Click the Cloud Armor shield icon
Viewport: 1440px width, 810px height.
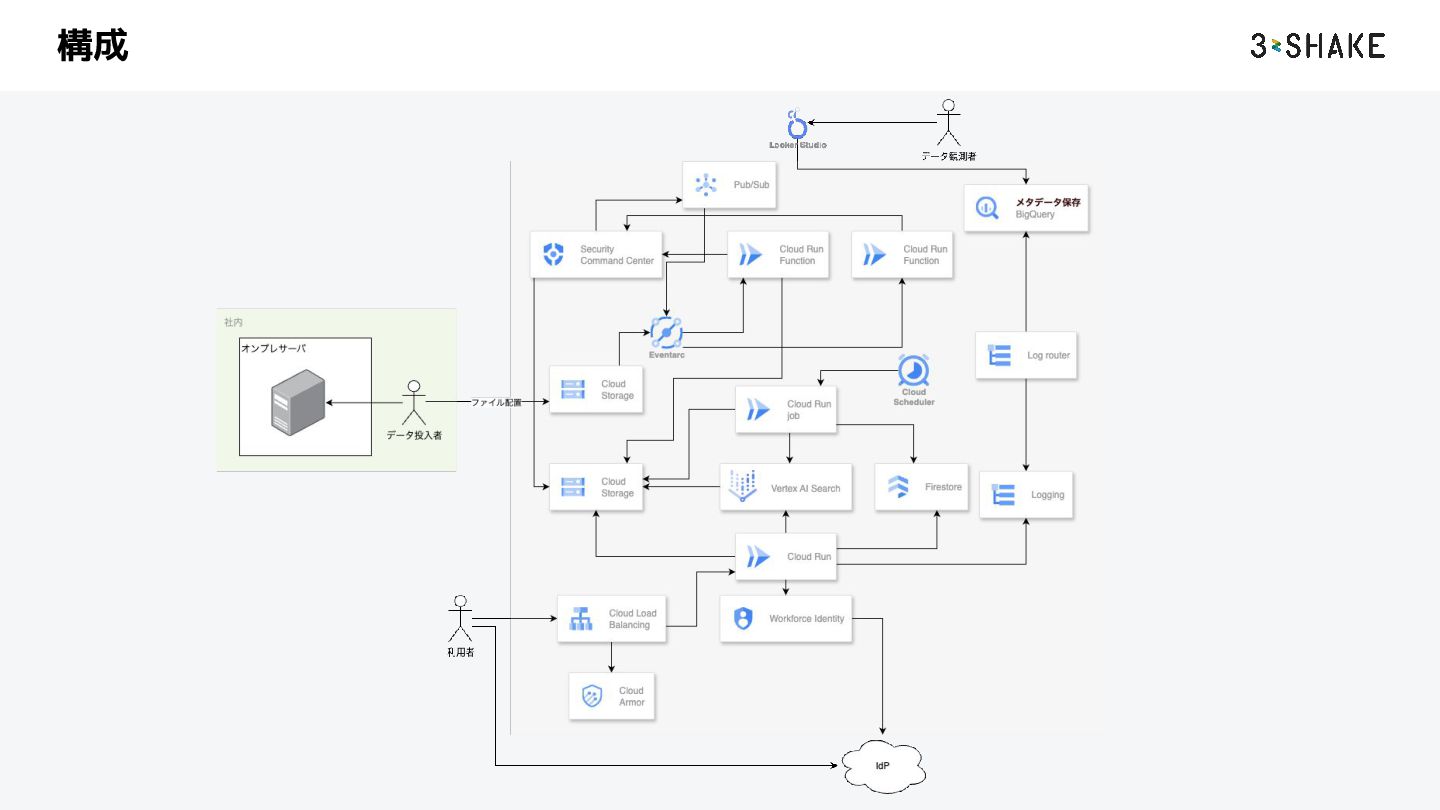592,696
